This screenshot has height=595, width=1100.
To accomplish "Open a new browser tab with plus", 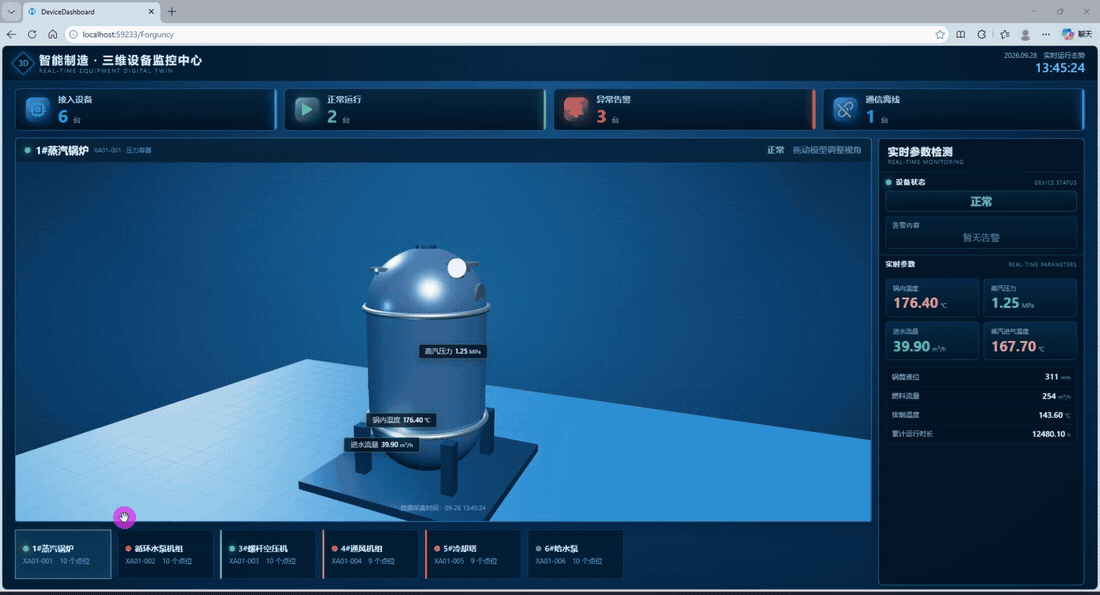I will click(x=172, y=11).
